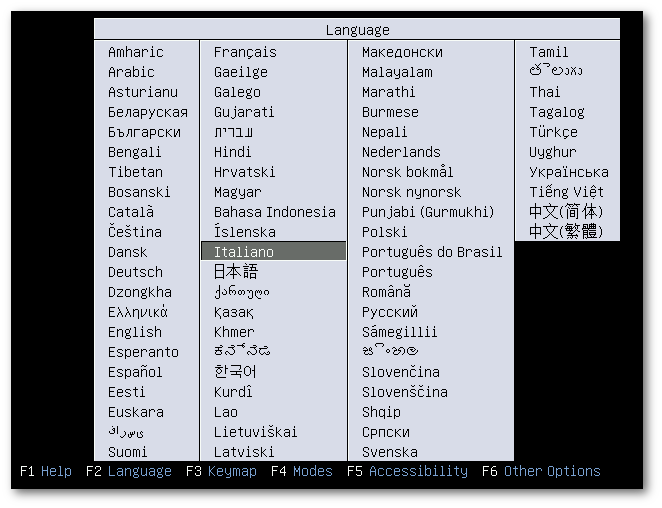Open the F3 Keymap selector
The height and width of the screenshot is (508, 662).
click(x=221, y=471)
